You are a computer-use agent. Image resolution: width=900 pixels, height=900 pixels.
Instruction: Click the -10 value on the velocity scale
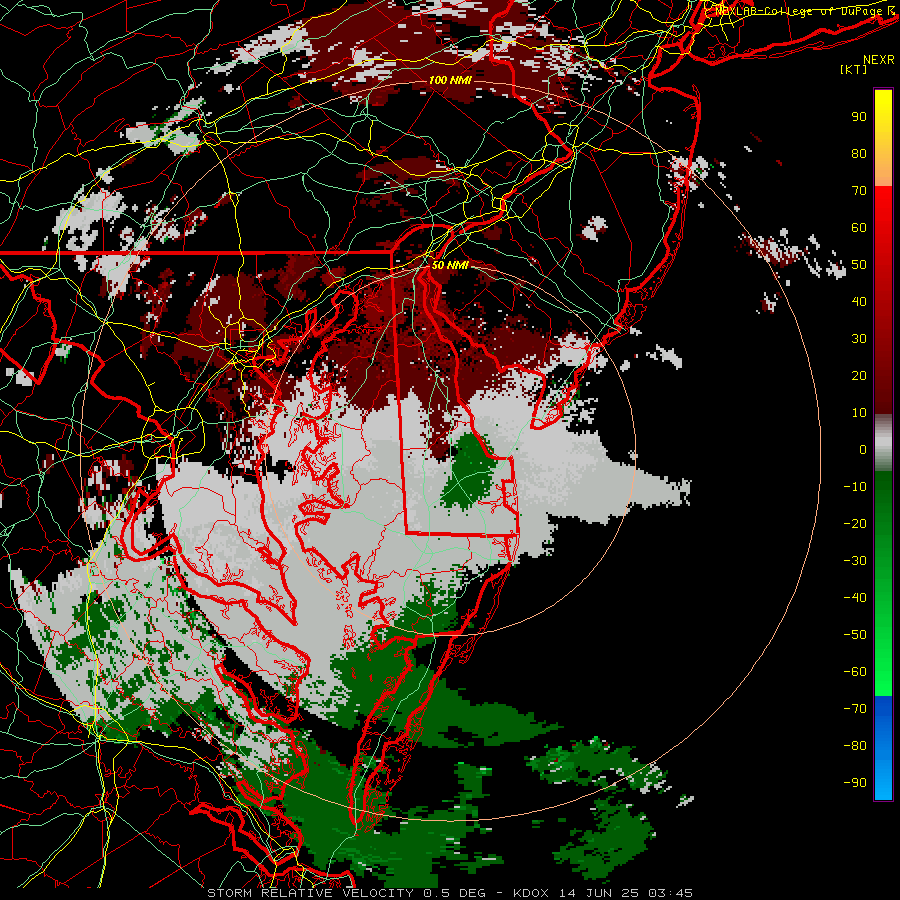click(855, 487)
